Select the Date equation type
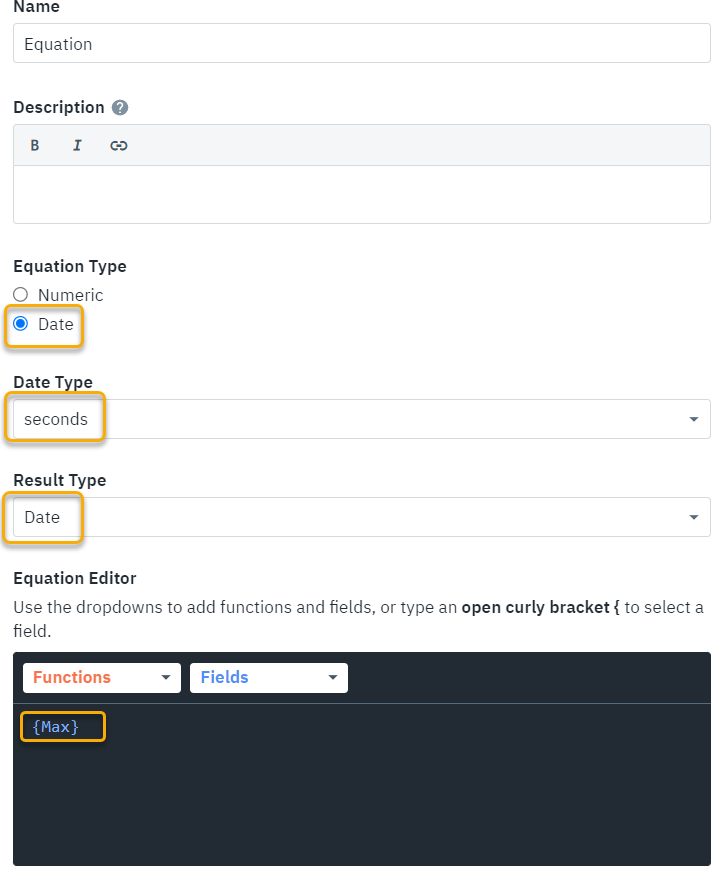 [x=20, y=324]
